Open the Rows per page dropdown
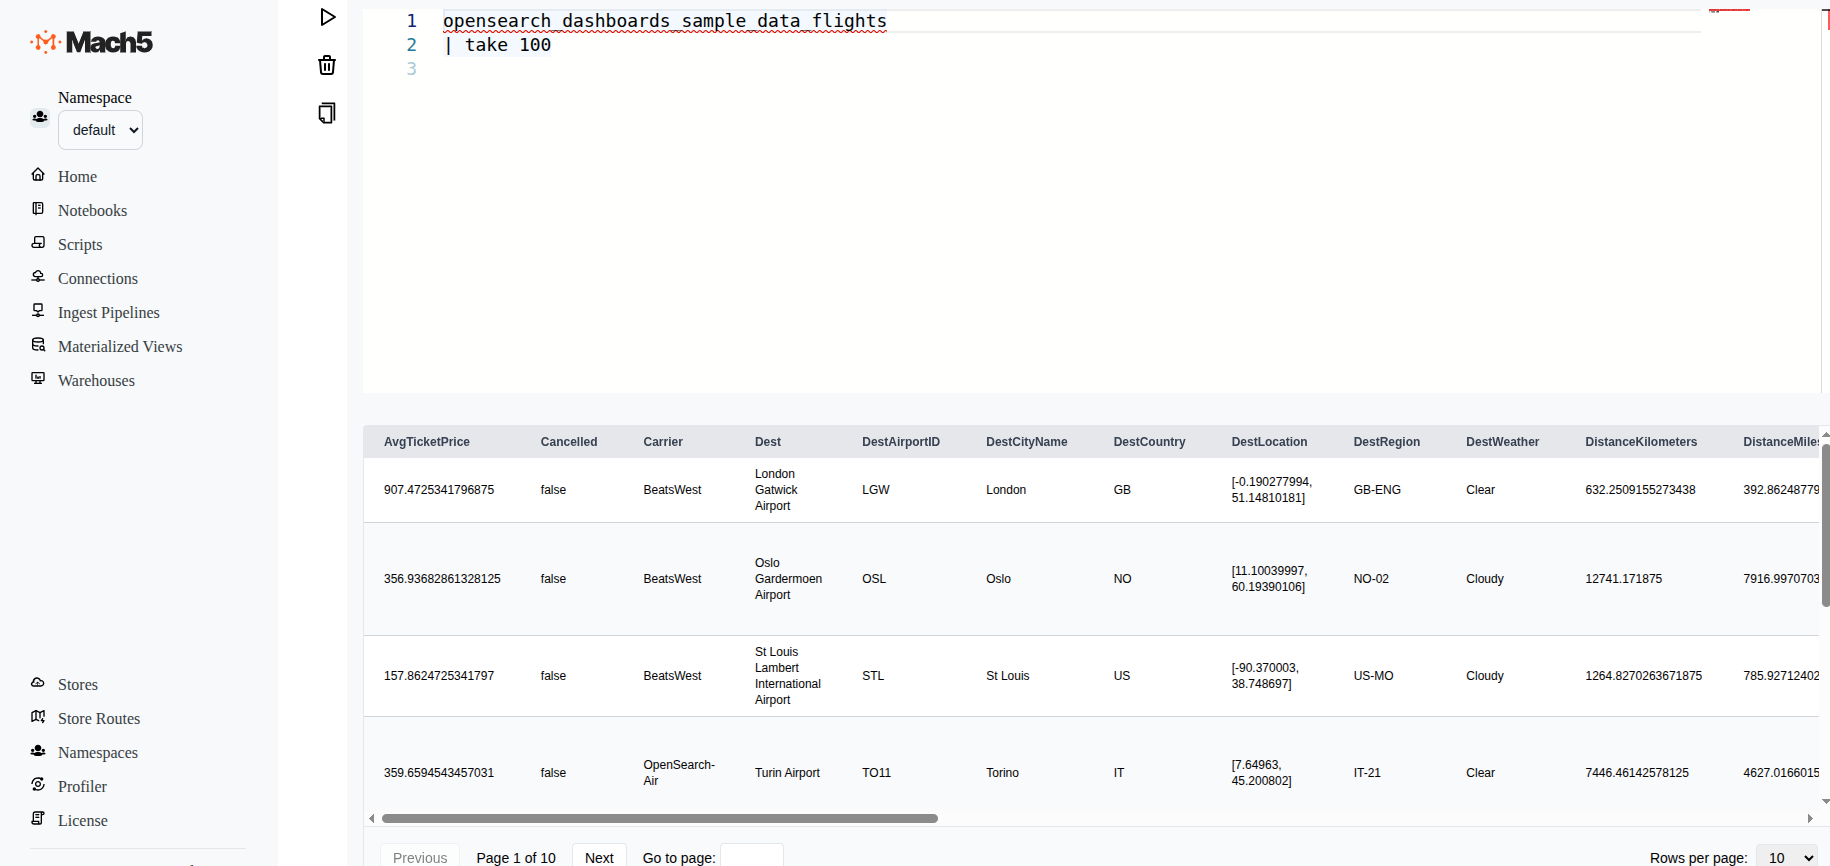This screenshot has height=866, width=1830. 1786,857
